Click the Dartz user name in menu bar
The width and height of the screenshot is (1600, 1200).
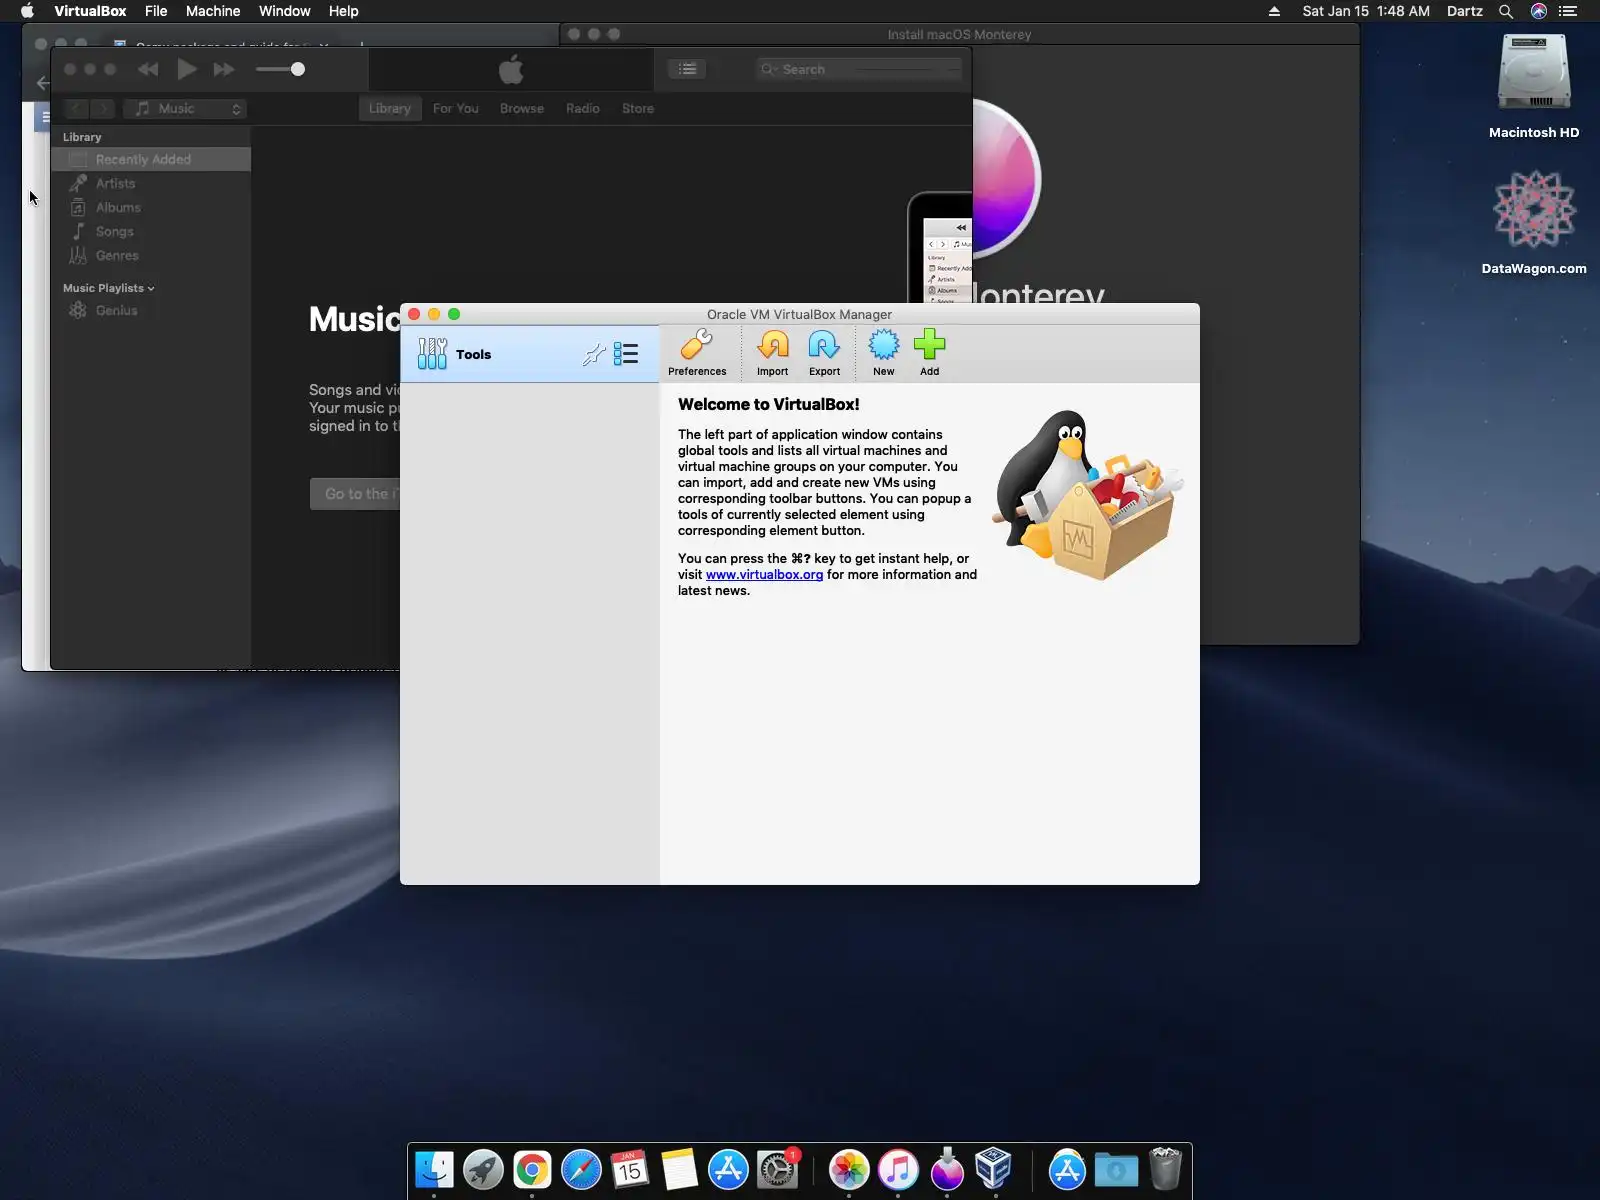pos(1464,11)
